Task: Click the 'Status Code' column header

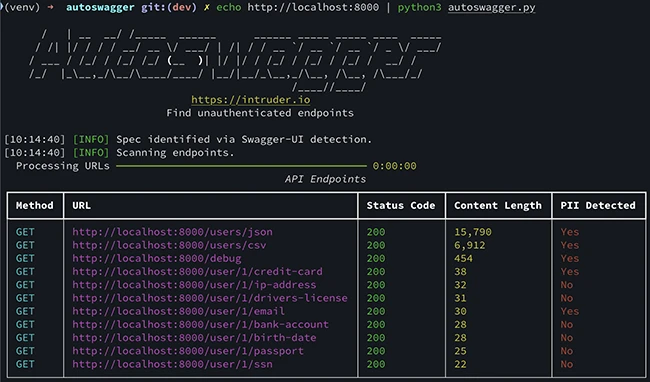Action: click(x=401, y=206)
